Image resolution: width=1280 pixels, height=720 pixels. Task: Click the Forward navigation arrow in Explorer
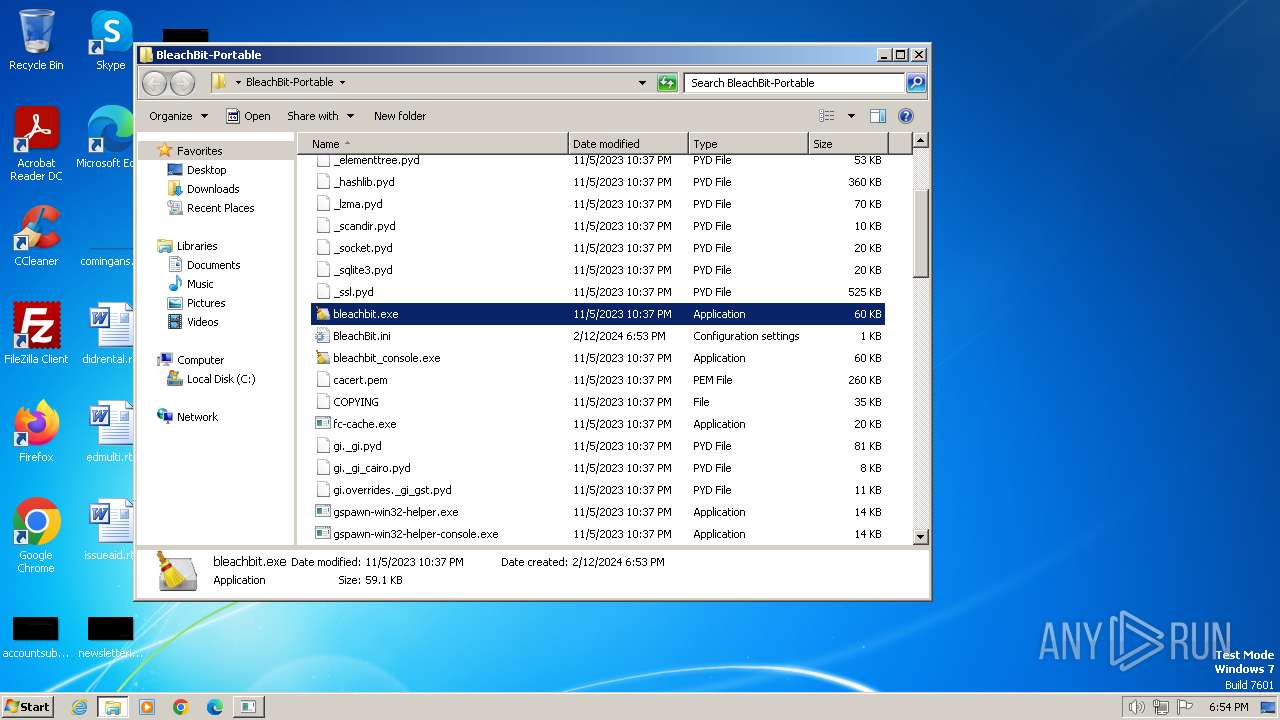coord(182,83)
